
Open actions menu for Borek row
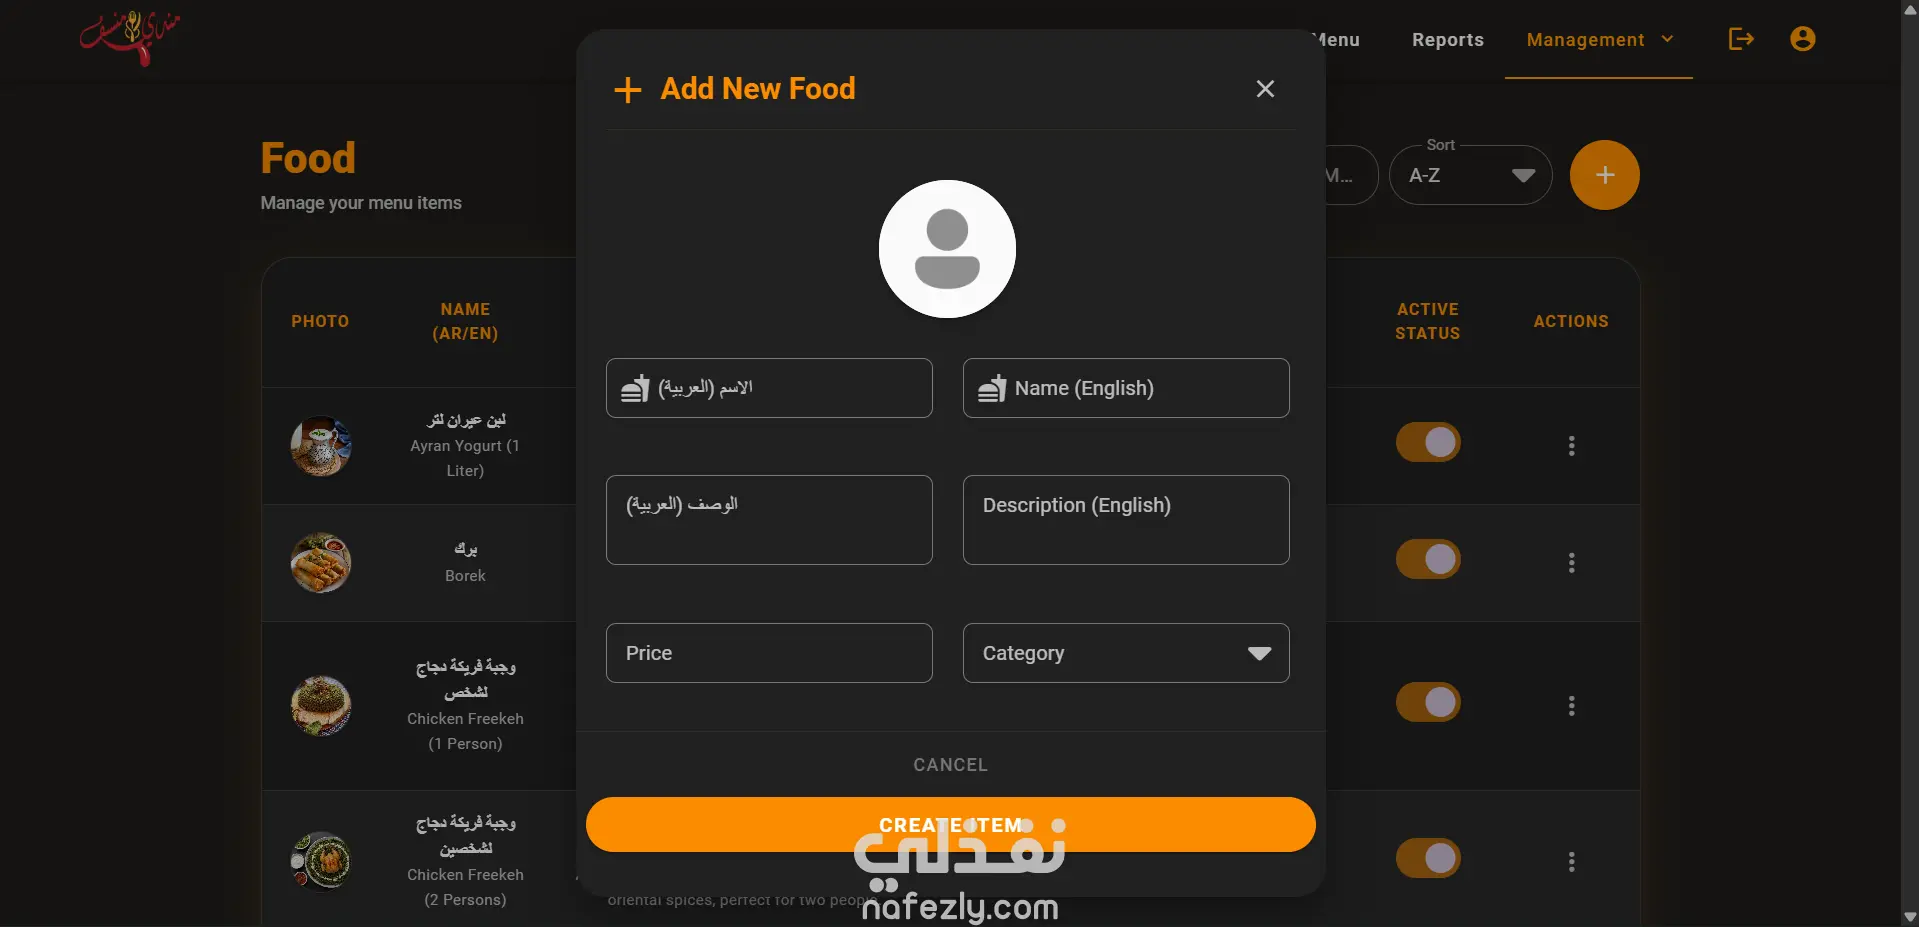pos(1571,563)
